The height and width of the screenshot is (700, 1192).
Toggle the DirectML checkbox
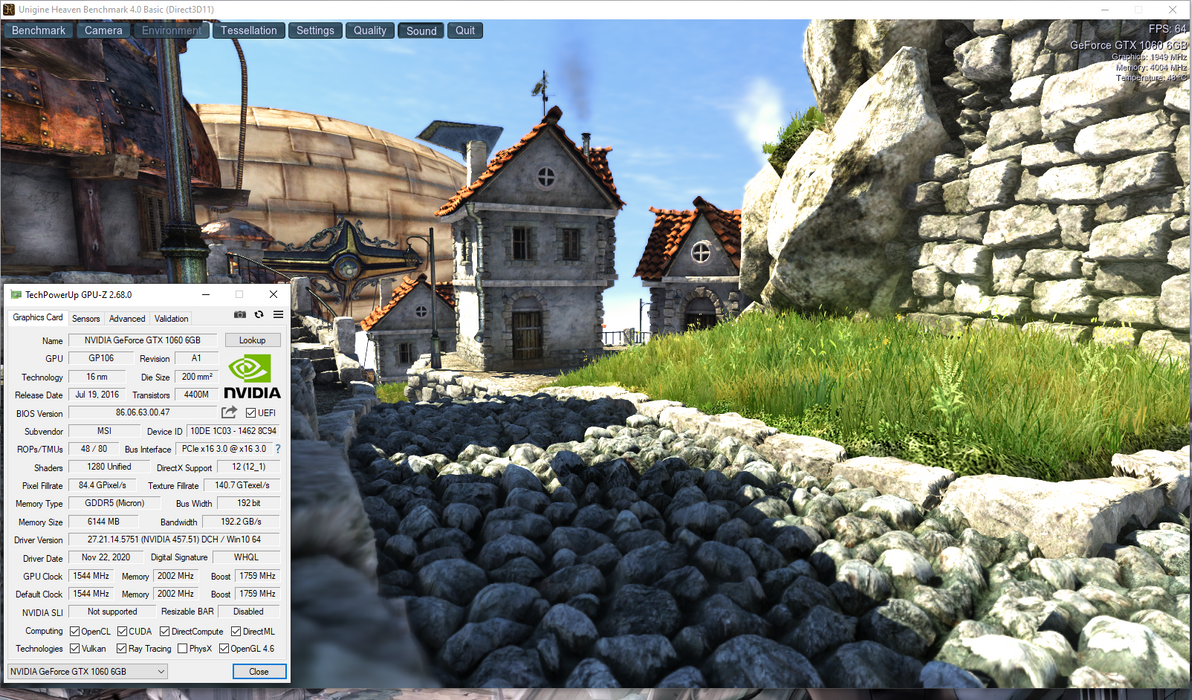coord(236,631)
